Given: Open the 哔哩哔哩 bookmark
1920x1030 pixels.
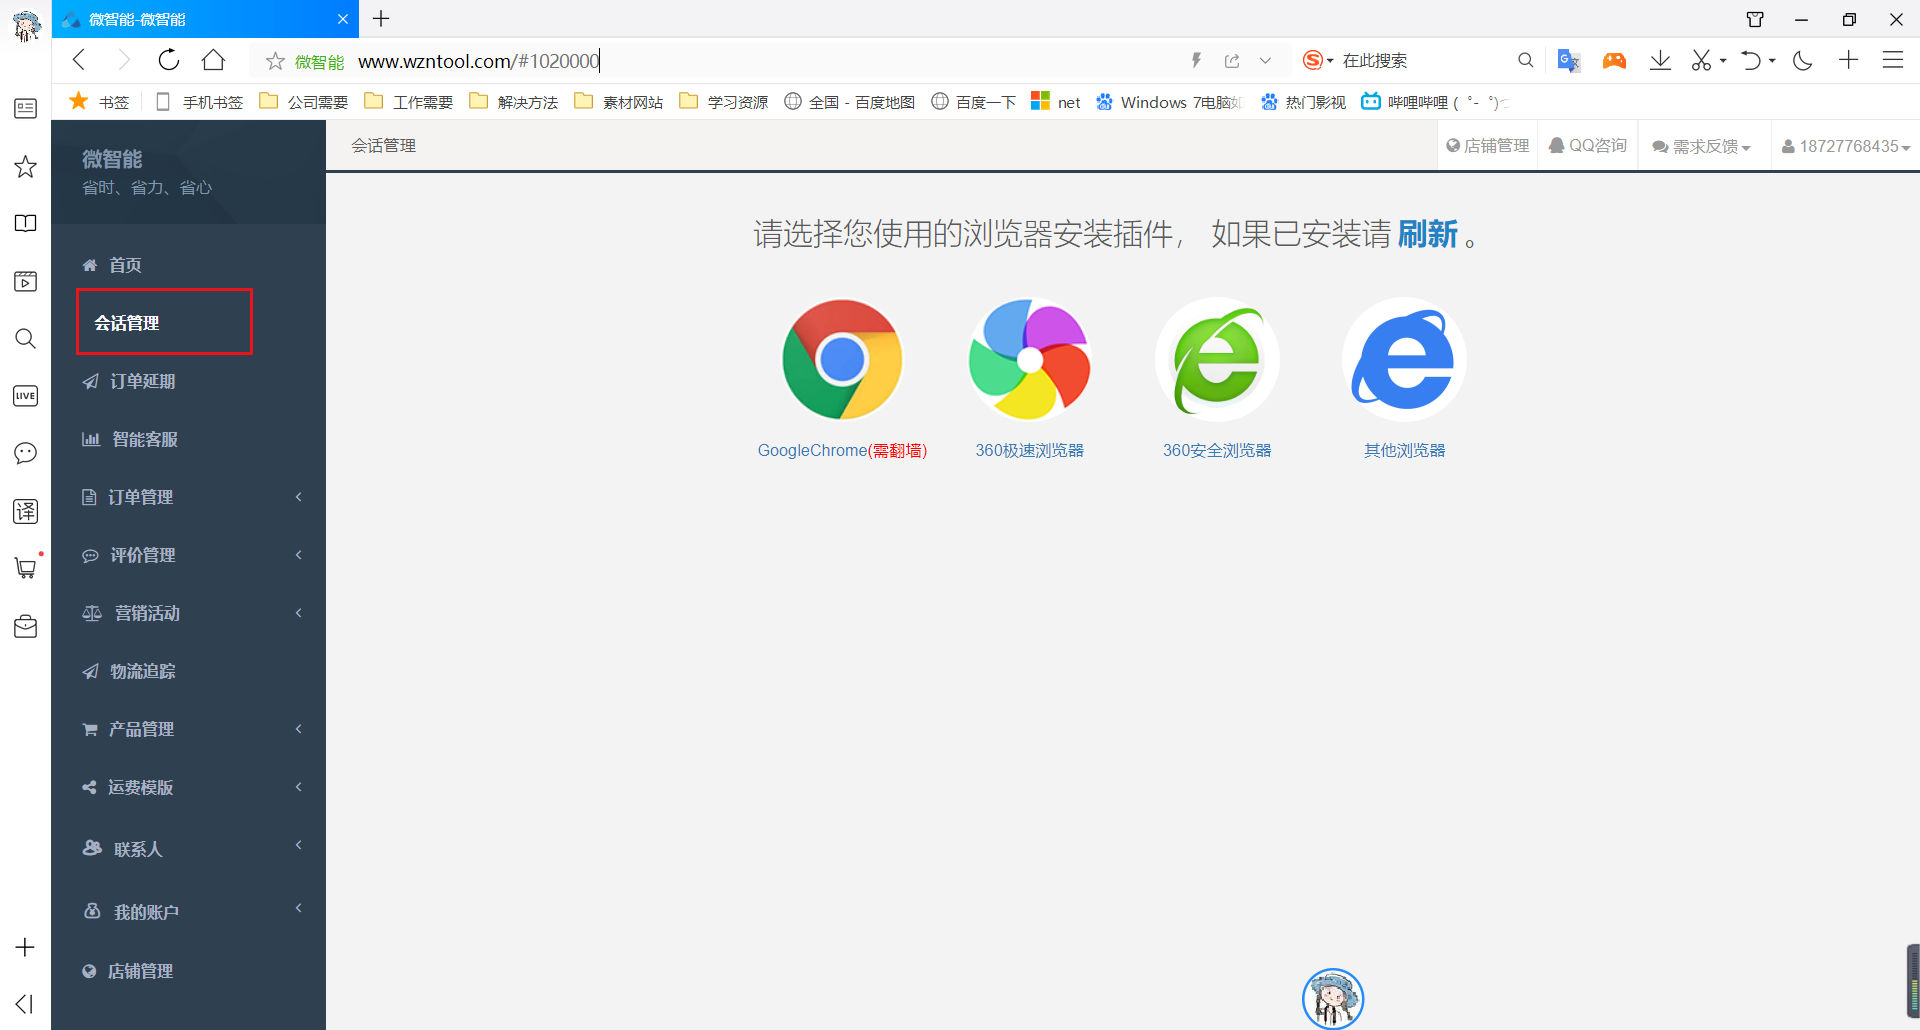Looking at the screenshot, I should point(1435,102).
